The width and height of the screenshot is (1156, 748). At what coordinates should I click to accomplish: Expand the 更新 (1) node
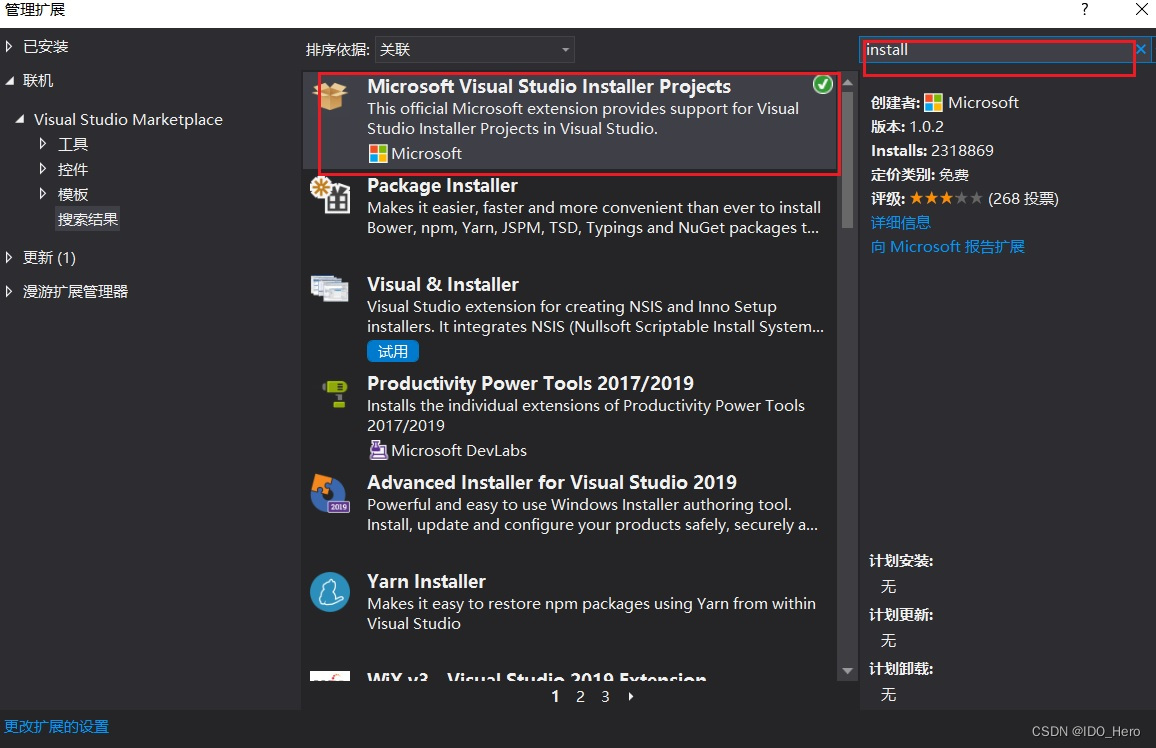(9, 257)
